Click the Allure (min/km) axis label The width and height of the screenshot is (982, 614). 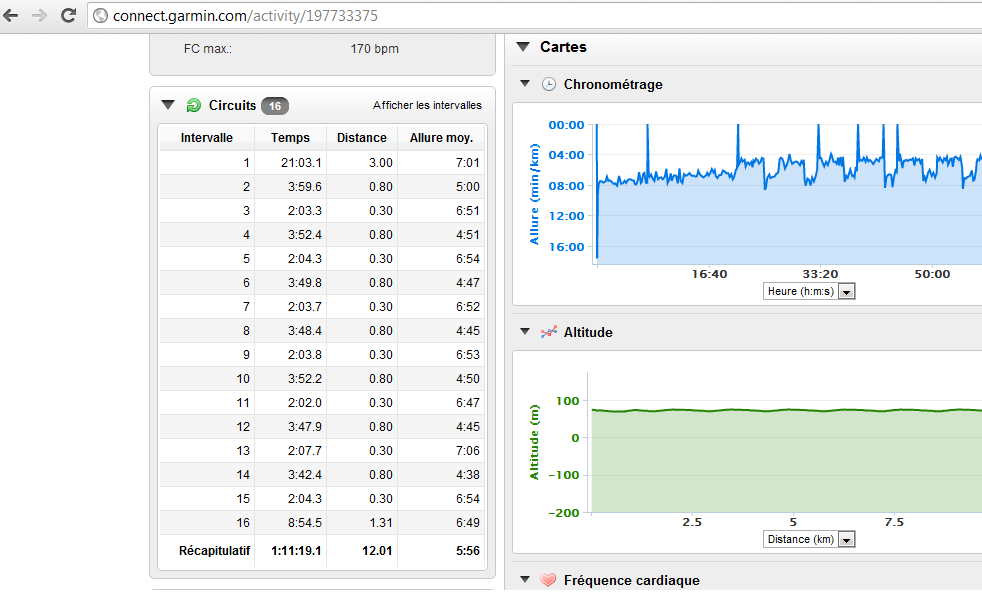point(534,194)
